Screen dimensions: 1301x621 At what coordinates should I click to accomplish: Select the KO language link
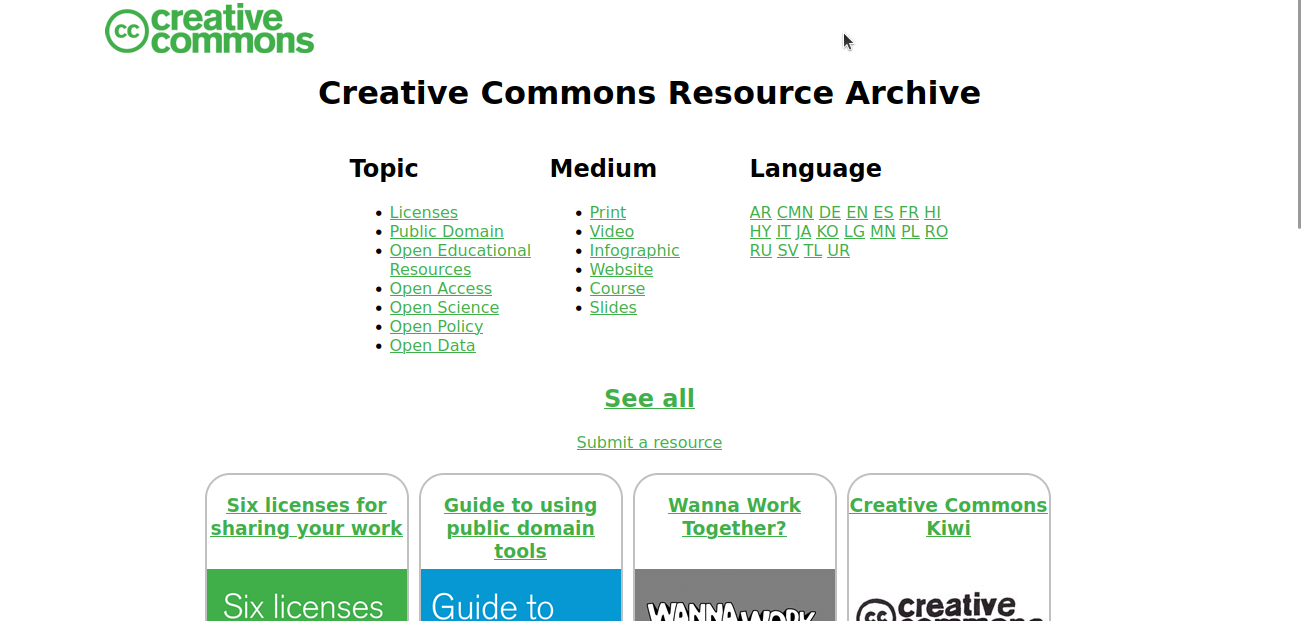point(828,231)
